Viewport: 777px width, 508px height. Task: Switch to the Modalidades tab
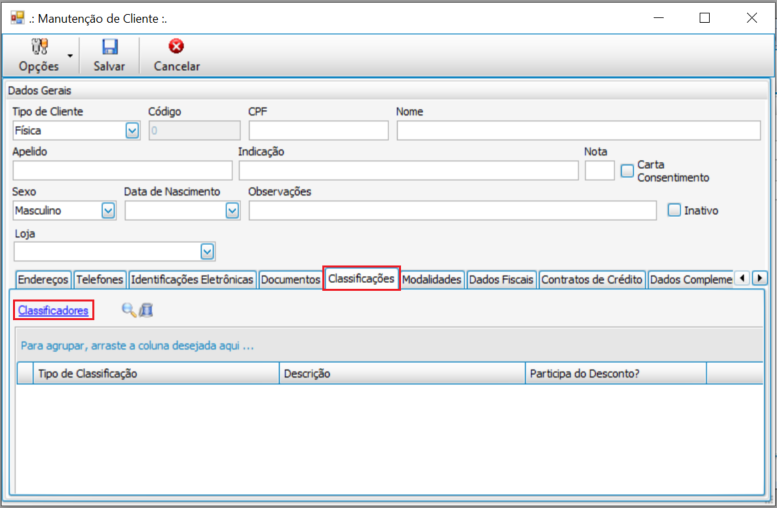(x=432, y=280)
